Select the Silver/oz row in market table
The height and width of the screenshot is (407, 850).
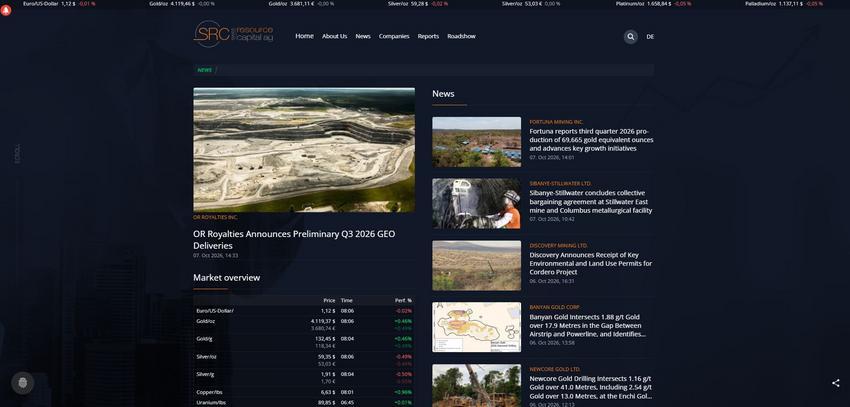click(304, 360)
